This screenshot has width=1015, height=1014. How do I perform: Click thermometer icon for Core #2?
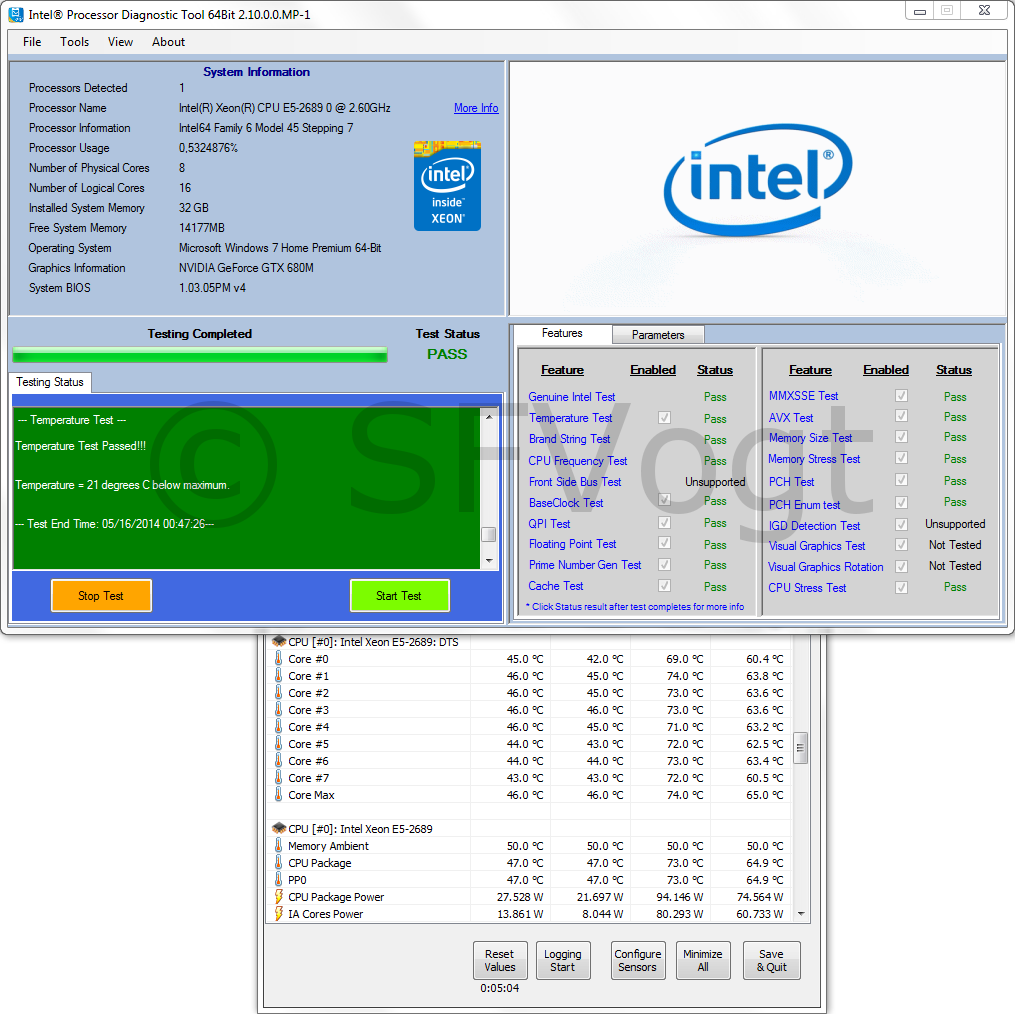pyautogui.click(x=278, y=692)
